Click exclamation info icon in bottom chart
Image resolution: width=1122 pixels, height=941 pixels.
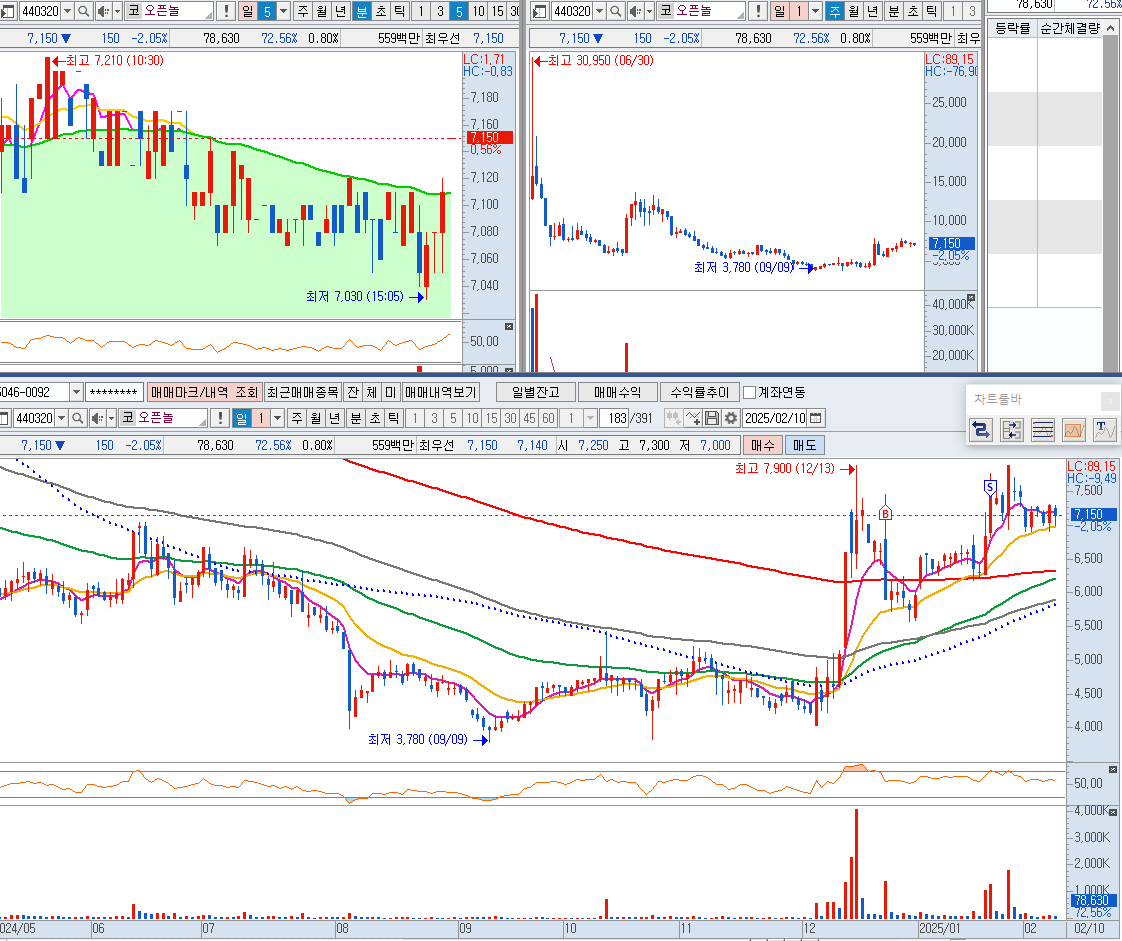[x=220, y=418]
